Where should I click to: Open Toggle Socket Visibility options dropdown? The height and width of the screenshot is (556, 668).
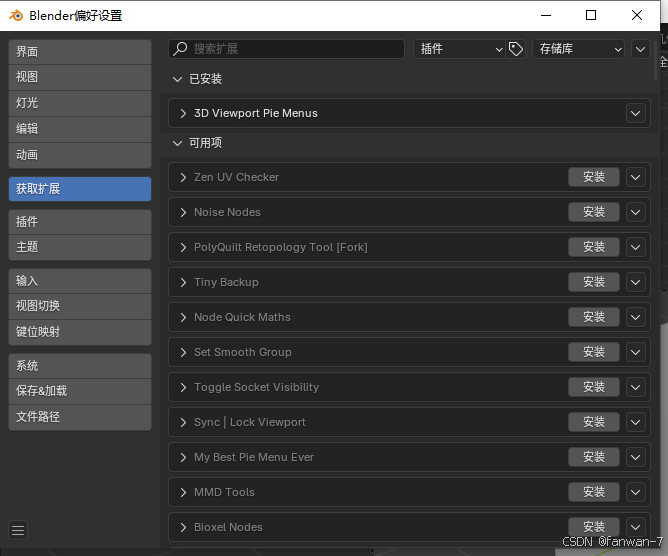pos(636,387)
